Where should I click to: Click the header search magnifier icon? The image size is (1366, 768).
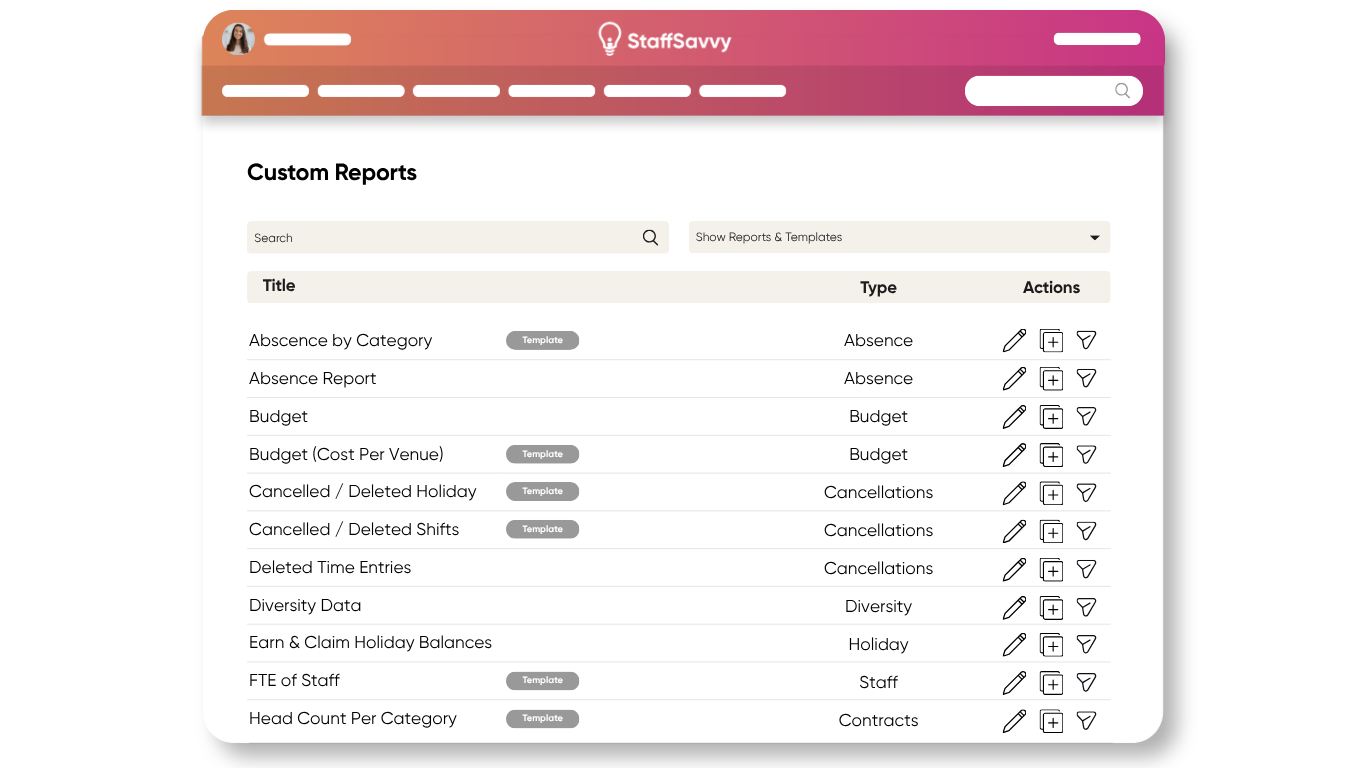pyautogui.click(x=1122, y=91)
